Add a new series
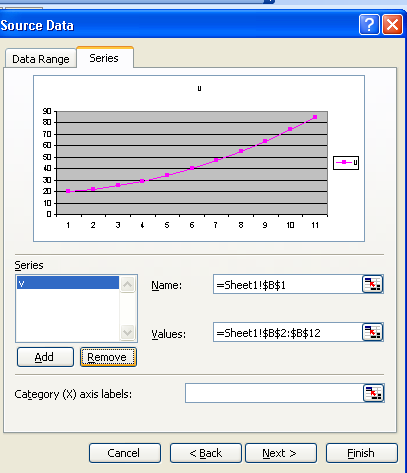This screenshot has width=407, height=473. tap(45, 357)
